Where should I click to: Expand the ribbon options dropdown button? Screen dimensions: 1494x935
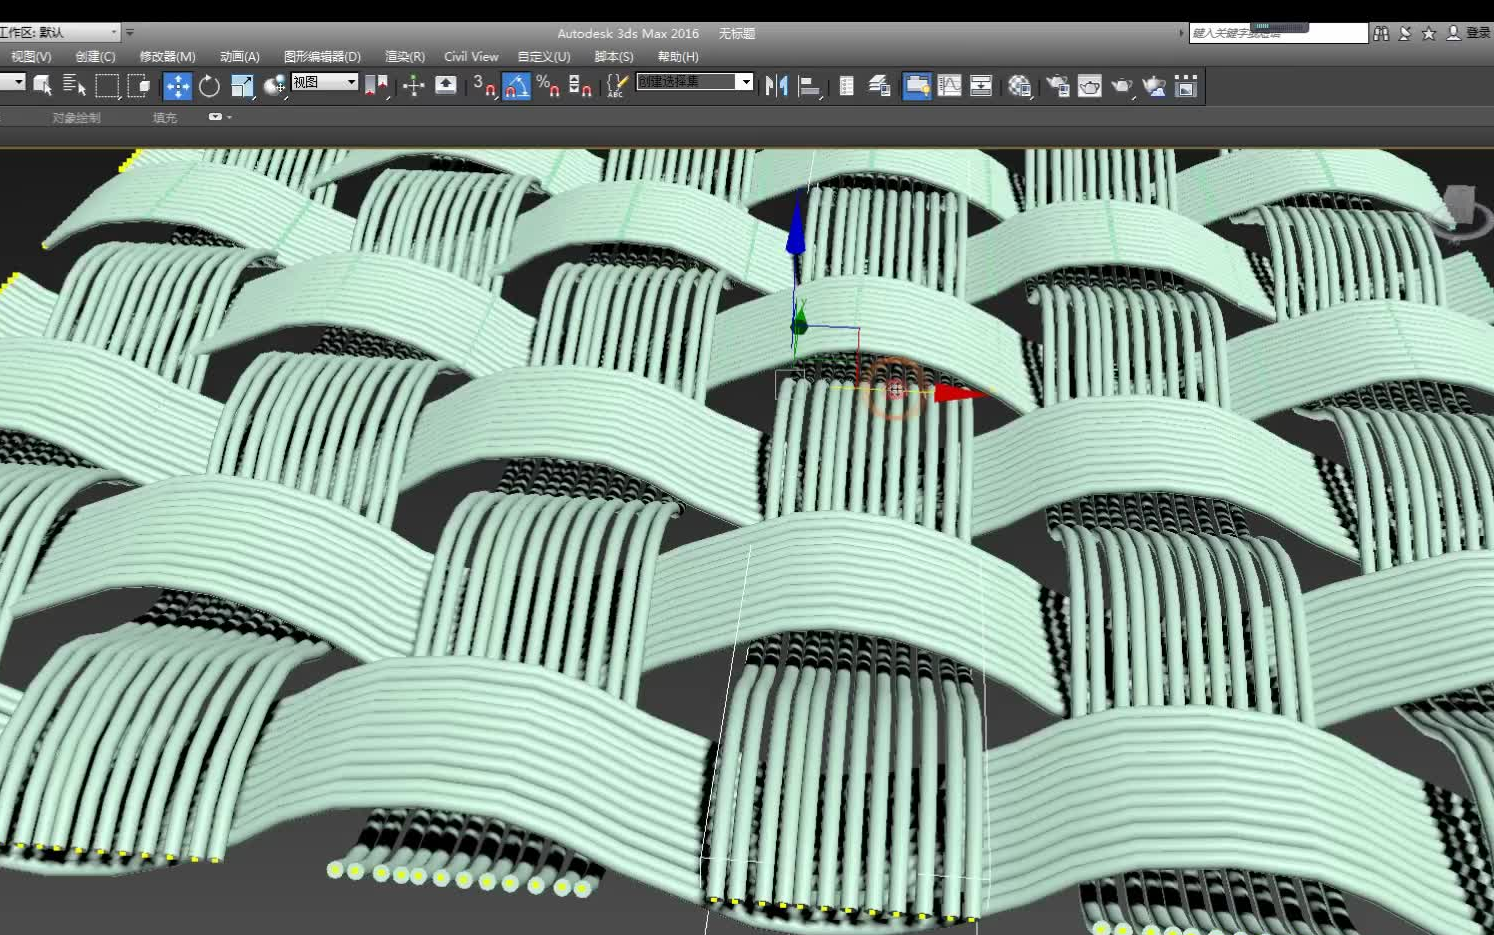coord(219,117)
